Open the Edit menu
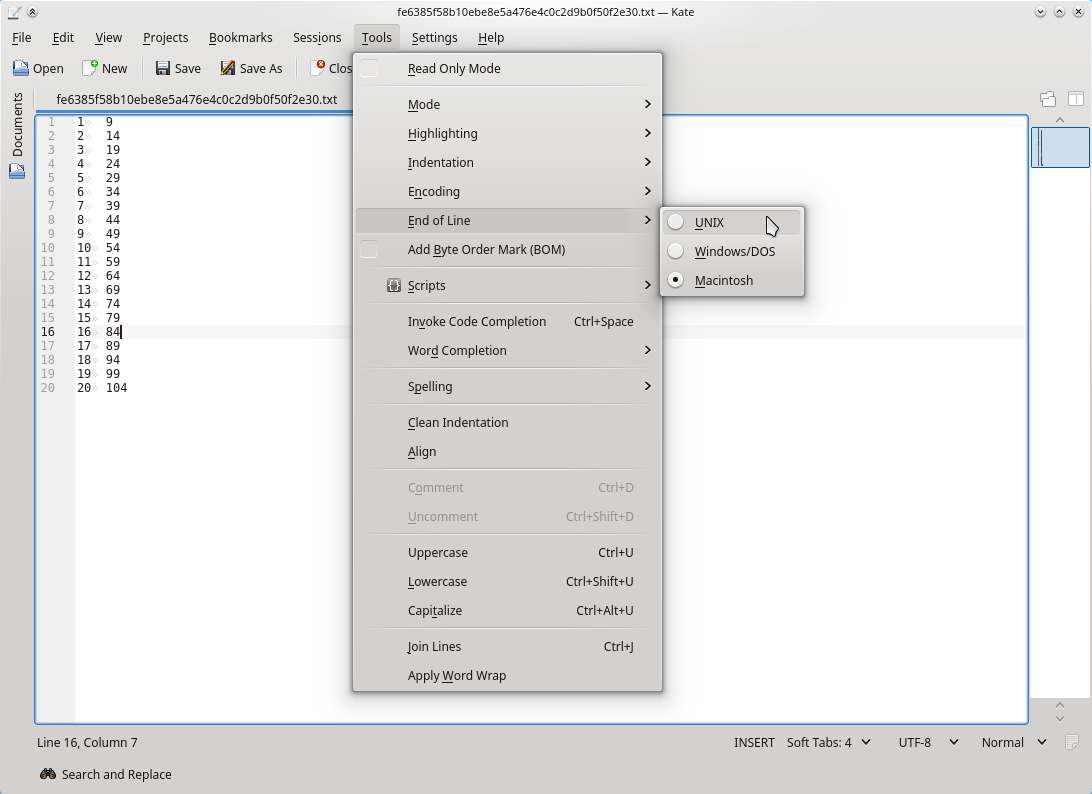Viewport: 1092px width, 794px height. 63,38
